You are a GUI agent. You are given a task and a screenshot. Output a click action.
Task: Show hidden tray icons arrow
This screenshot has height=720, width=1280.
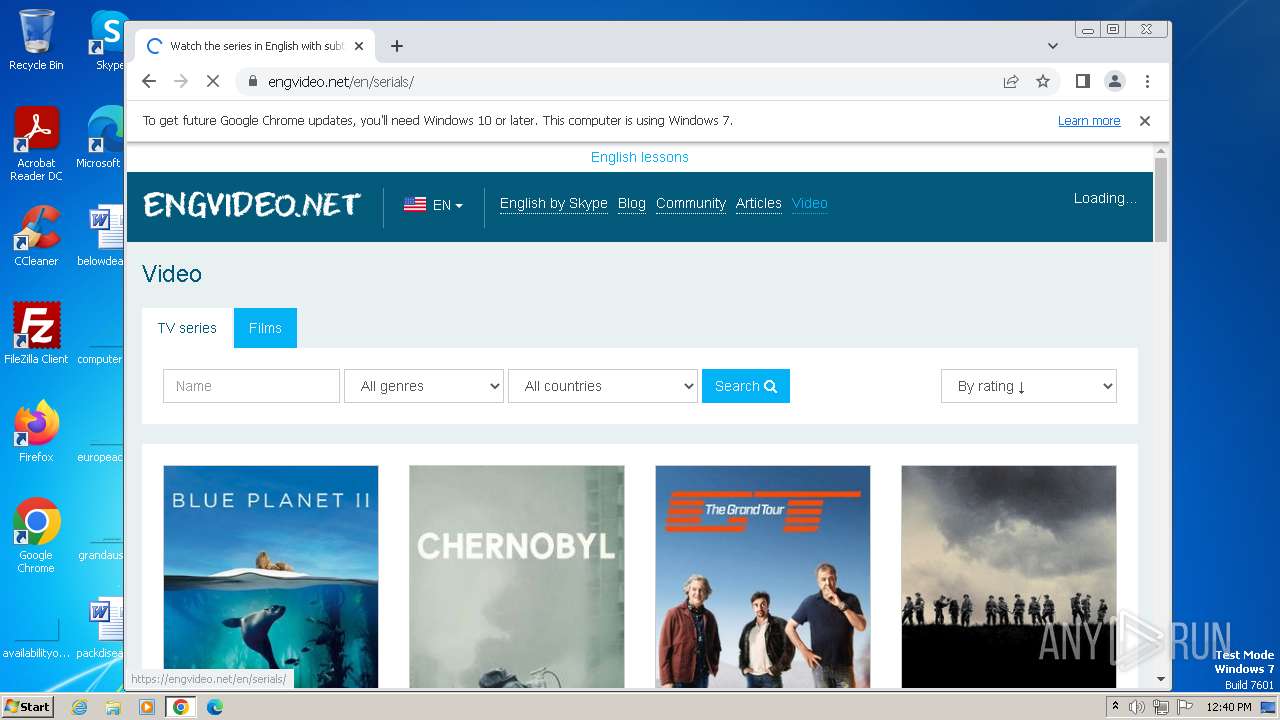[x=1116, y=707]
